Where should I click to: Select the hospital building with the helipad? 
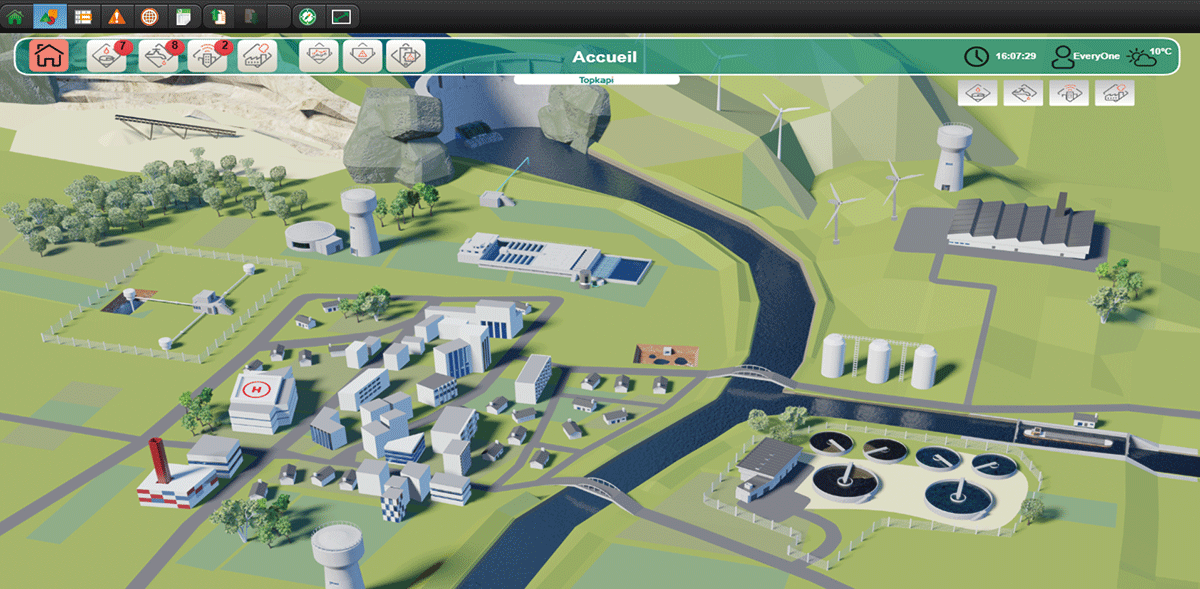(x=262, y=397)
